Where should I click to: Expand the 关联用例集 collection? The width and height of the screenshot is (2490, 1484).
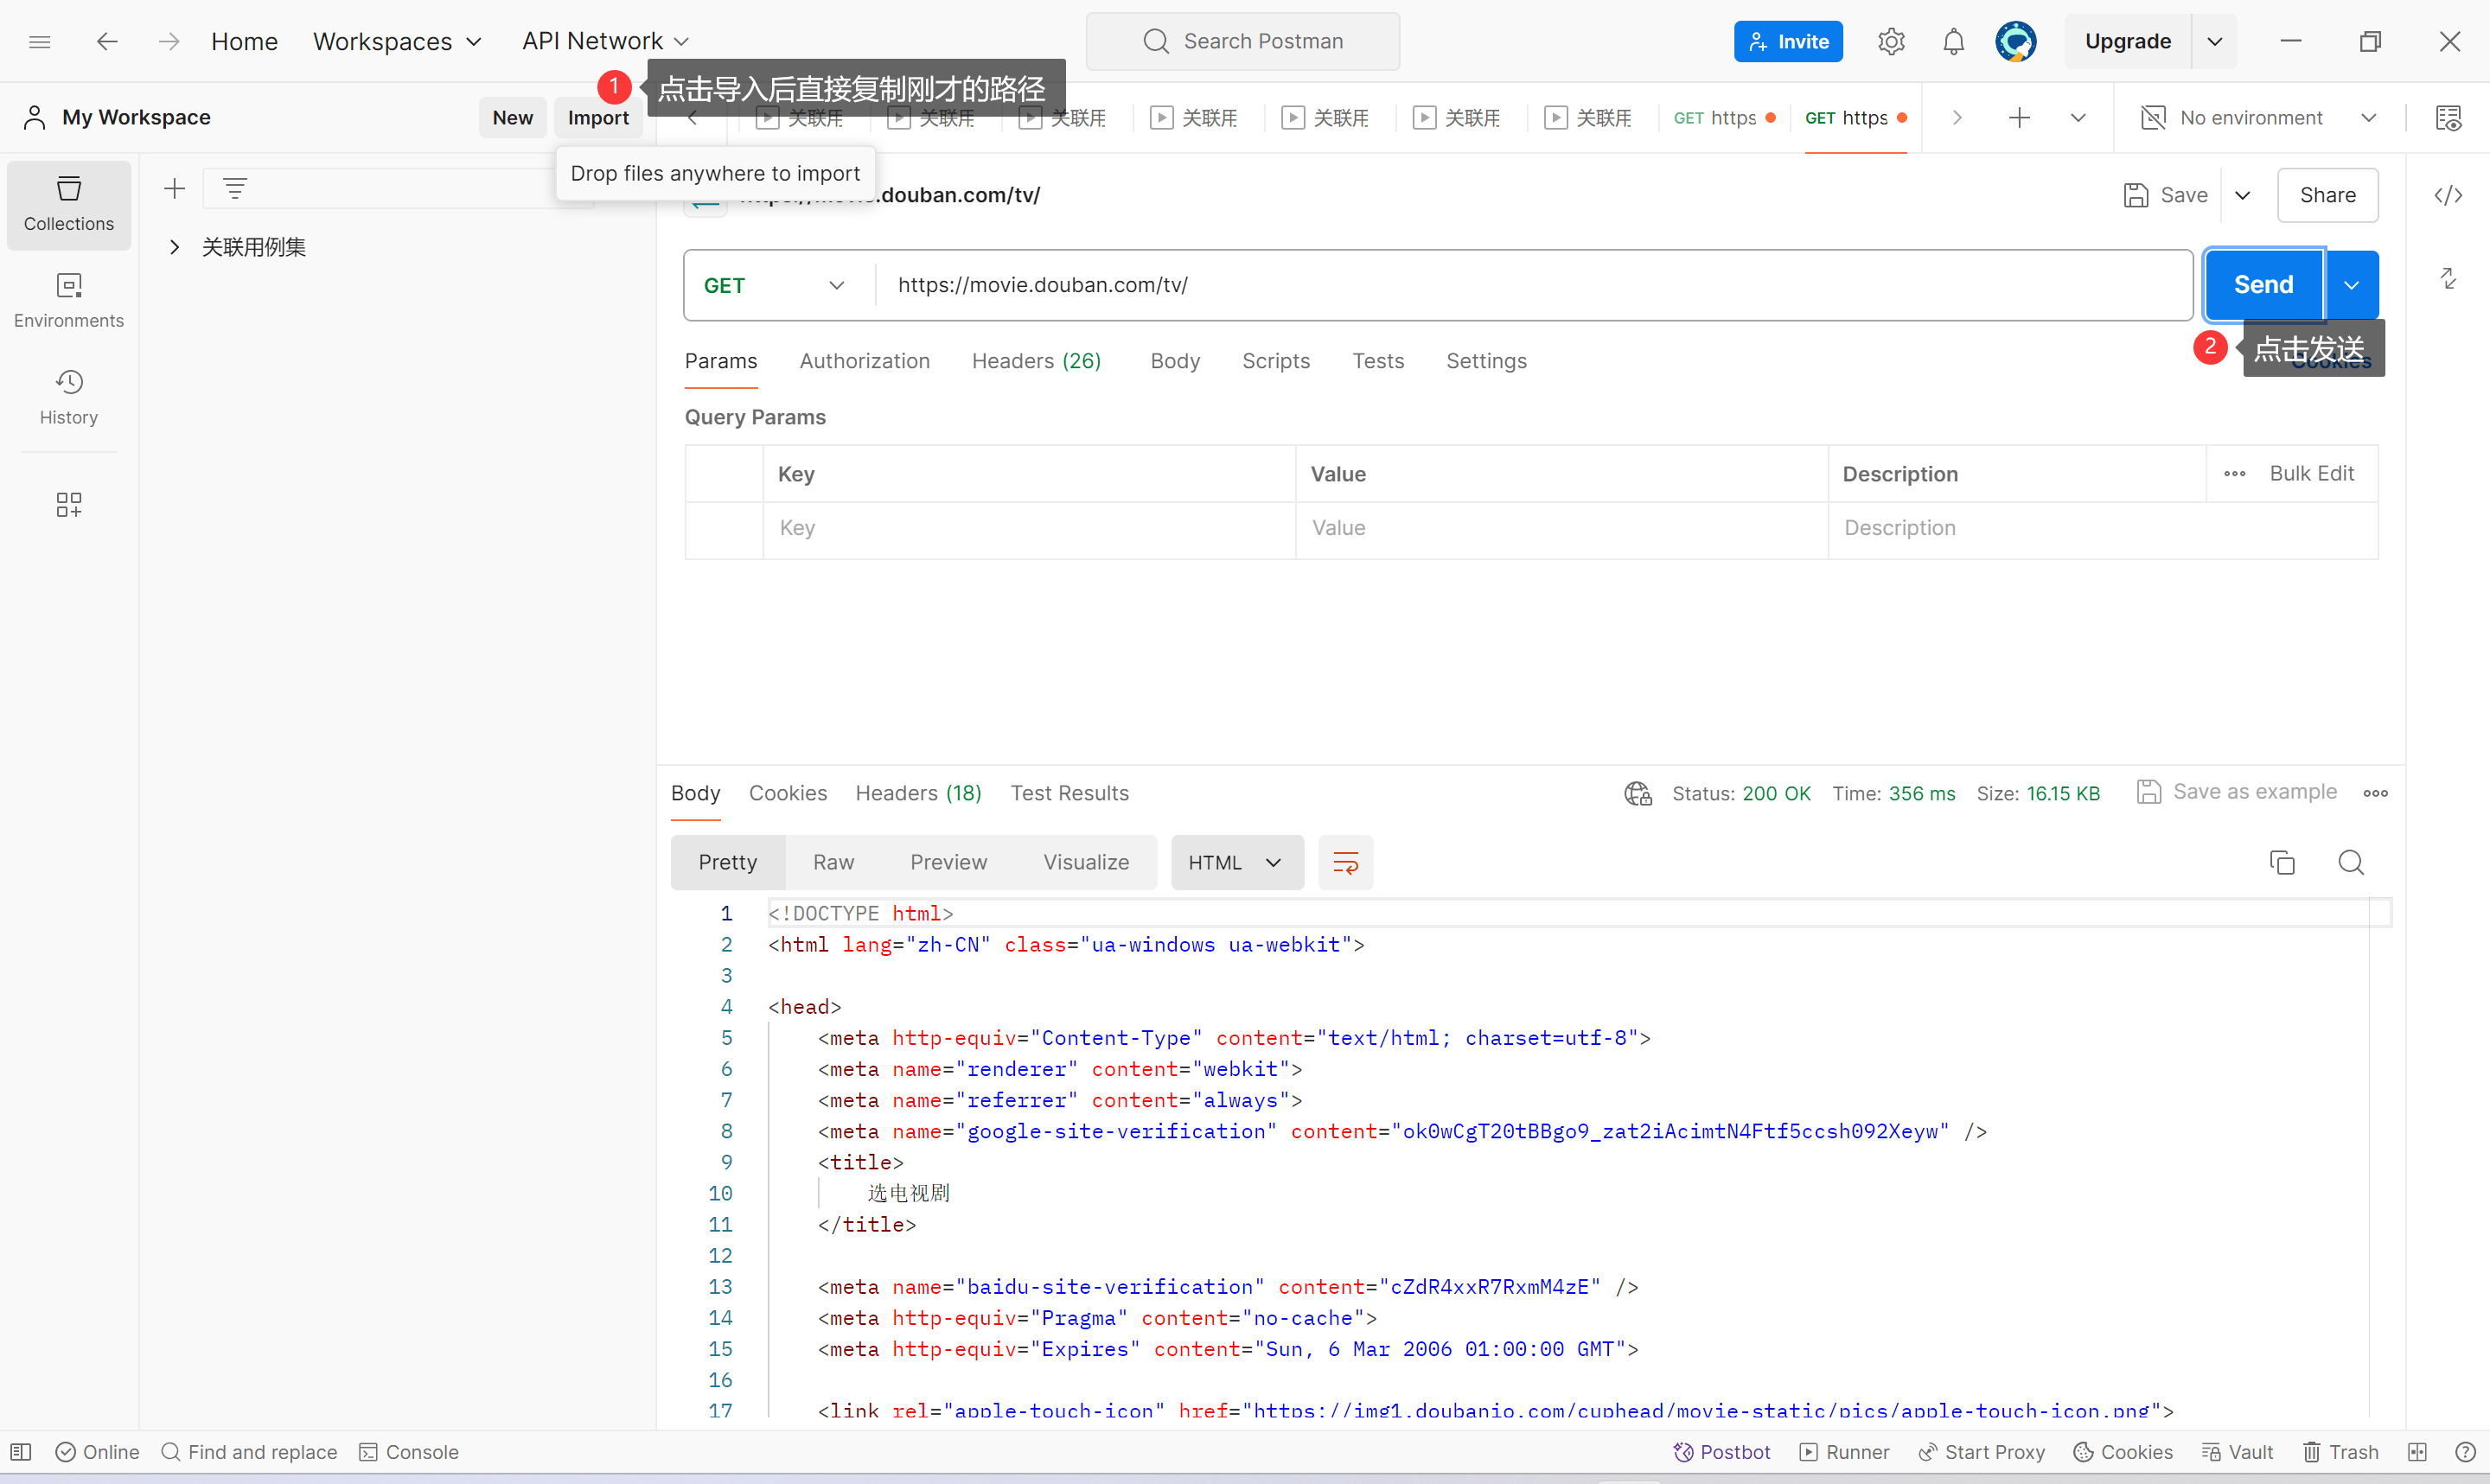(175, 247)
